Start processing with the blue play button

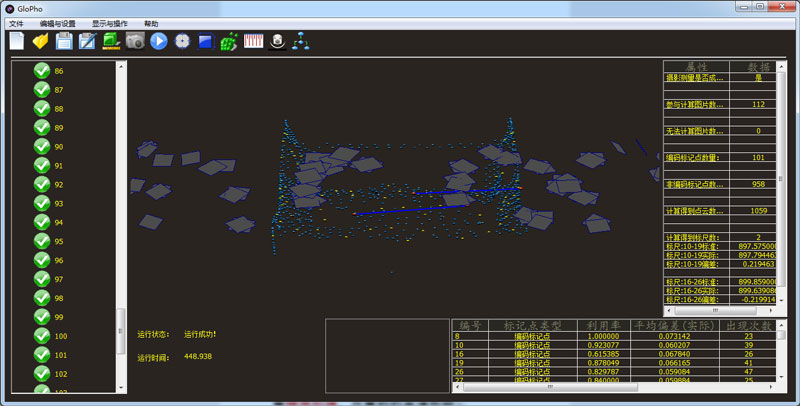158,41
